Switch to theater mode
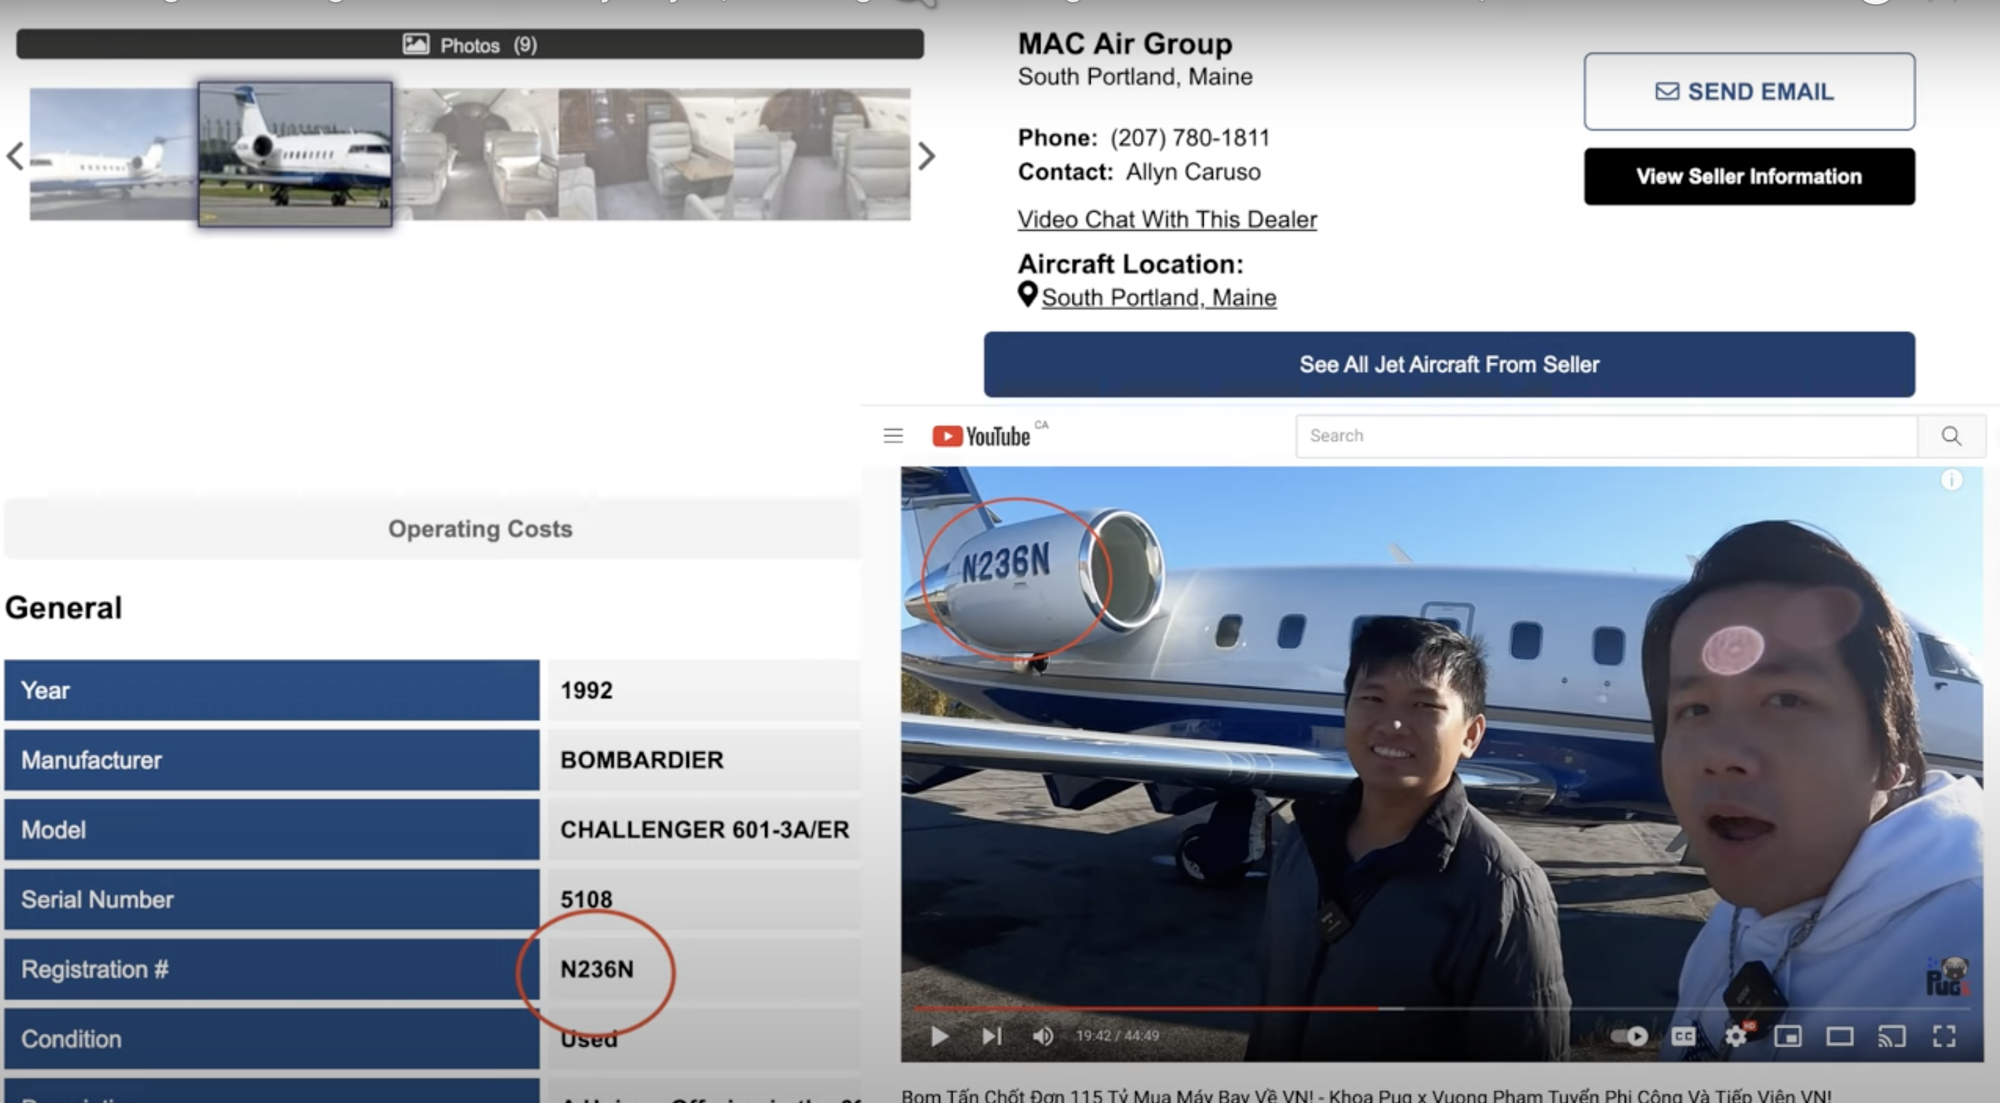The image size is (2000, 1103). [1839, 1036]
